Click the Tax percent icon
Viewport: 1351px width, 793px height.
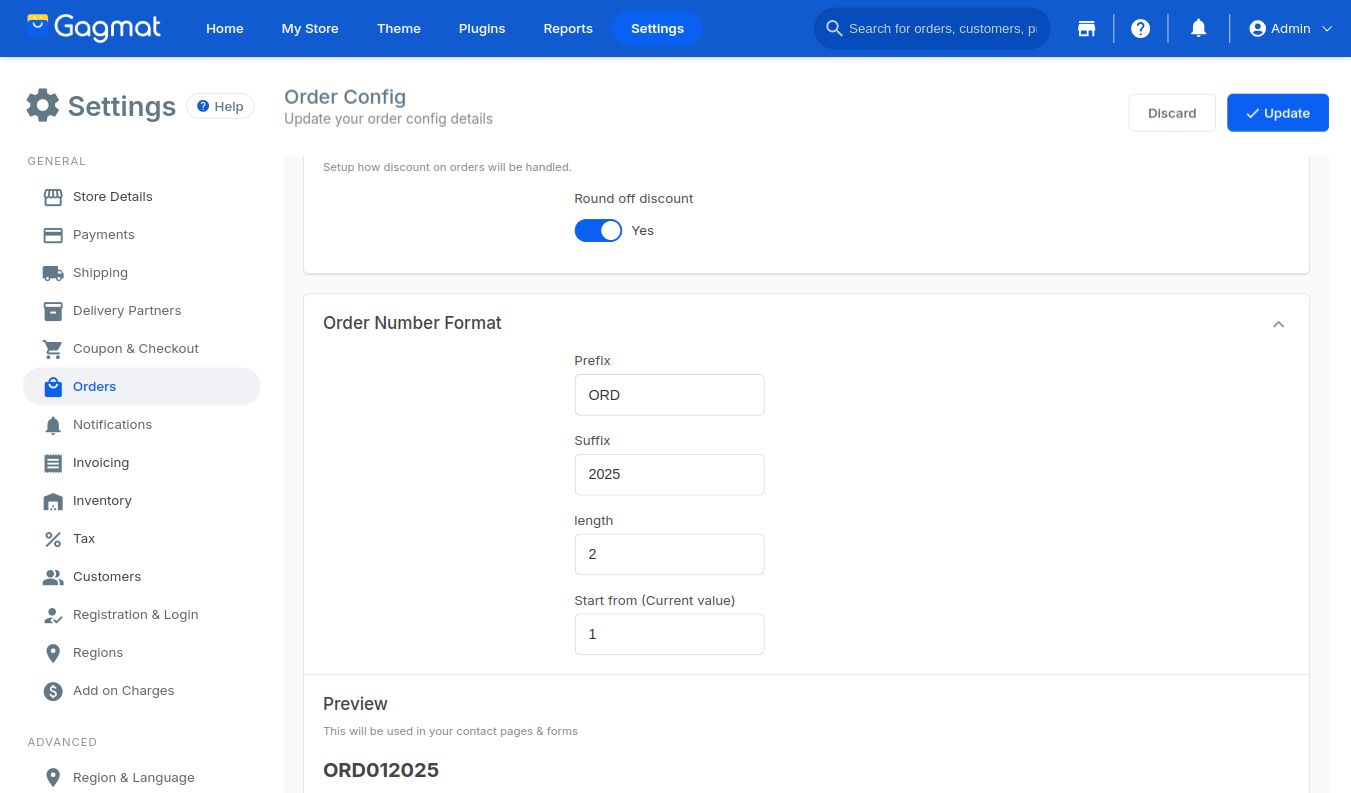pyautogui.click(x=53, y=539)
